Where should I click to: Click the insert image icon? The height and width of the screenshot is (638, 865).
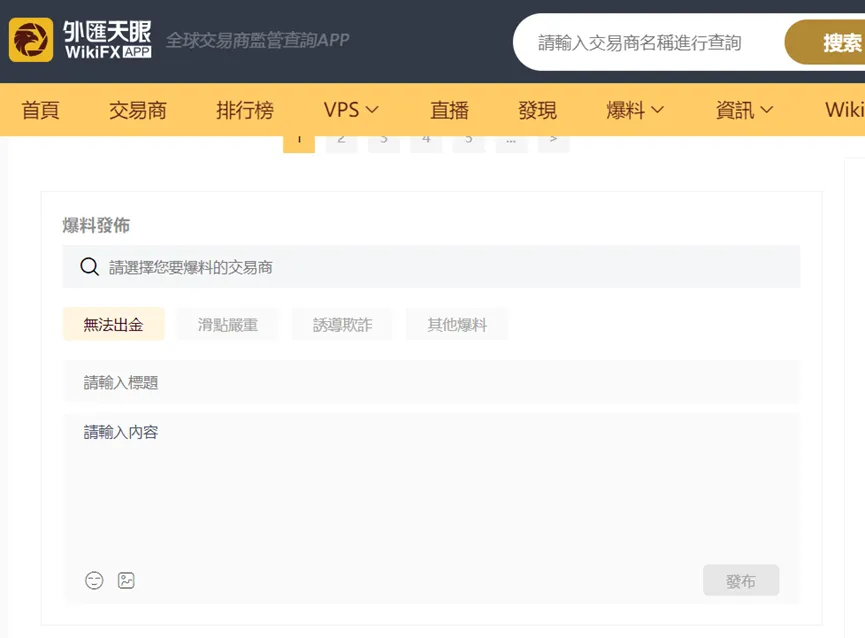point(126,581)
